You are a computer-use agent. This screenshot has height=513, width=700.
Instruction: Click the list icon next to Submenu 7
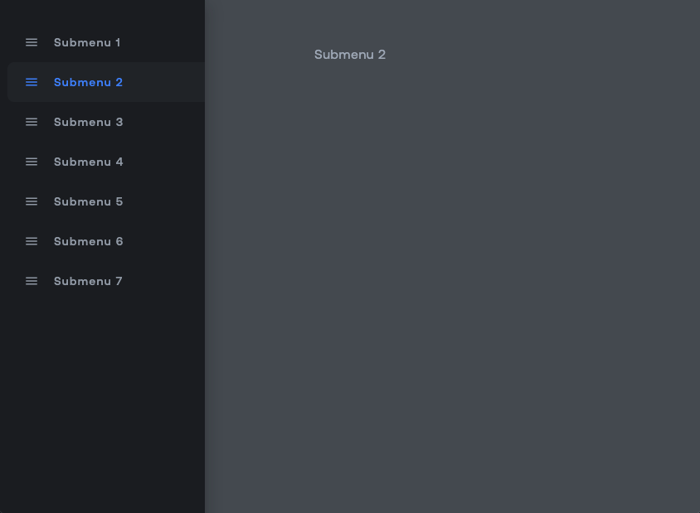[x=31, y=281]
